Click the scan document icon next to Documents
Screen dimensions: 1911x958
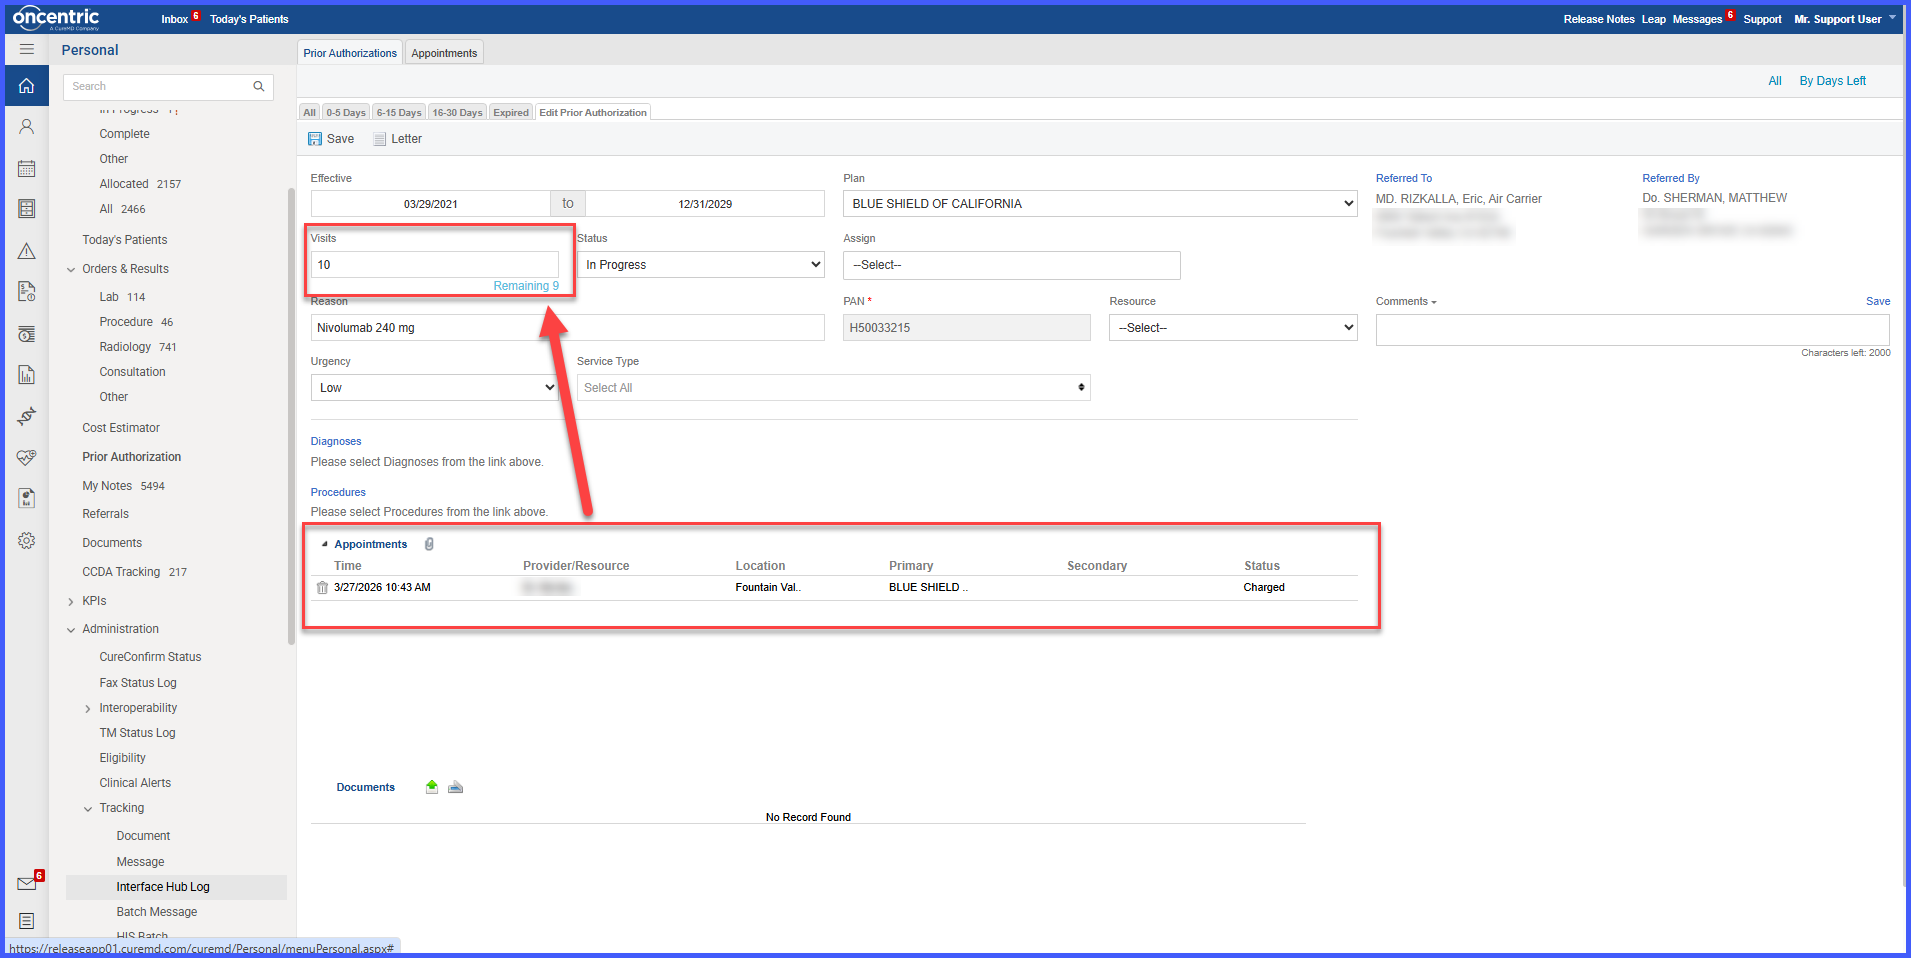[x=456, y=787]
